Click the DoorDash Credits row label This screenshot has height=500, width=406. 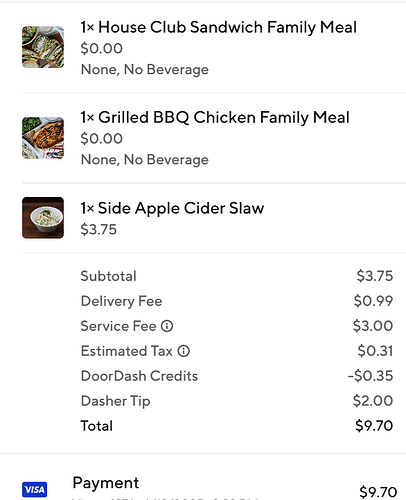tap(139, 376)
